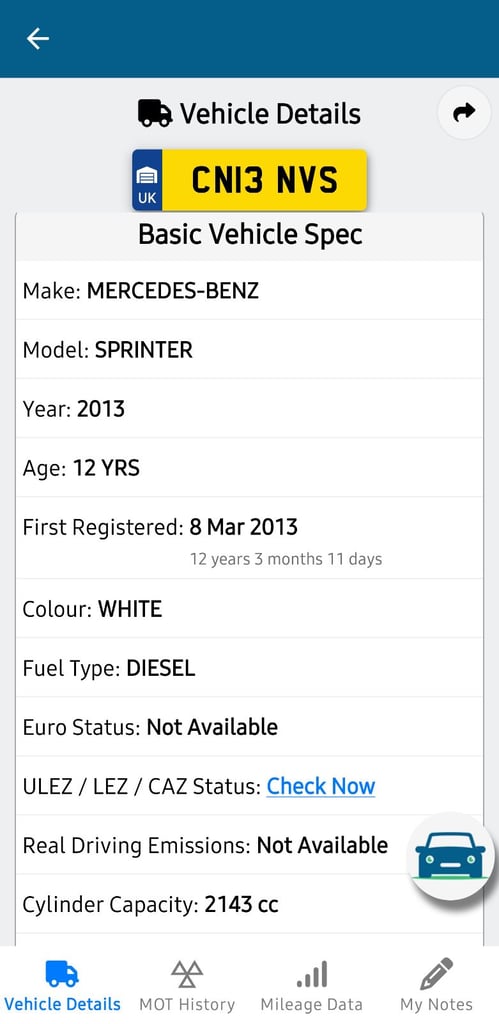Viewport: 499px width, 1024px height.
Task: Tap the MOT History triangles icon
Action: [x=187, y=974]
